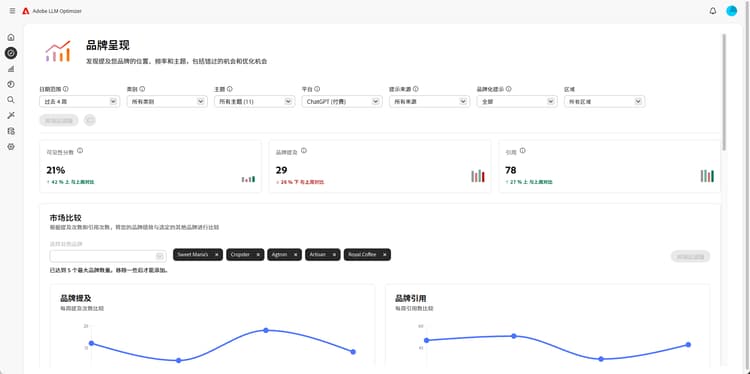Show info for 类别 filter
The image size is (750, 374).
click(142, 88)
